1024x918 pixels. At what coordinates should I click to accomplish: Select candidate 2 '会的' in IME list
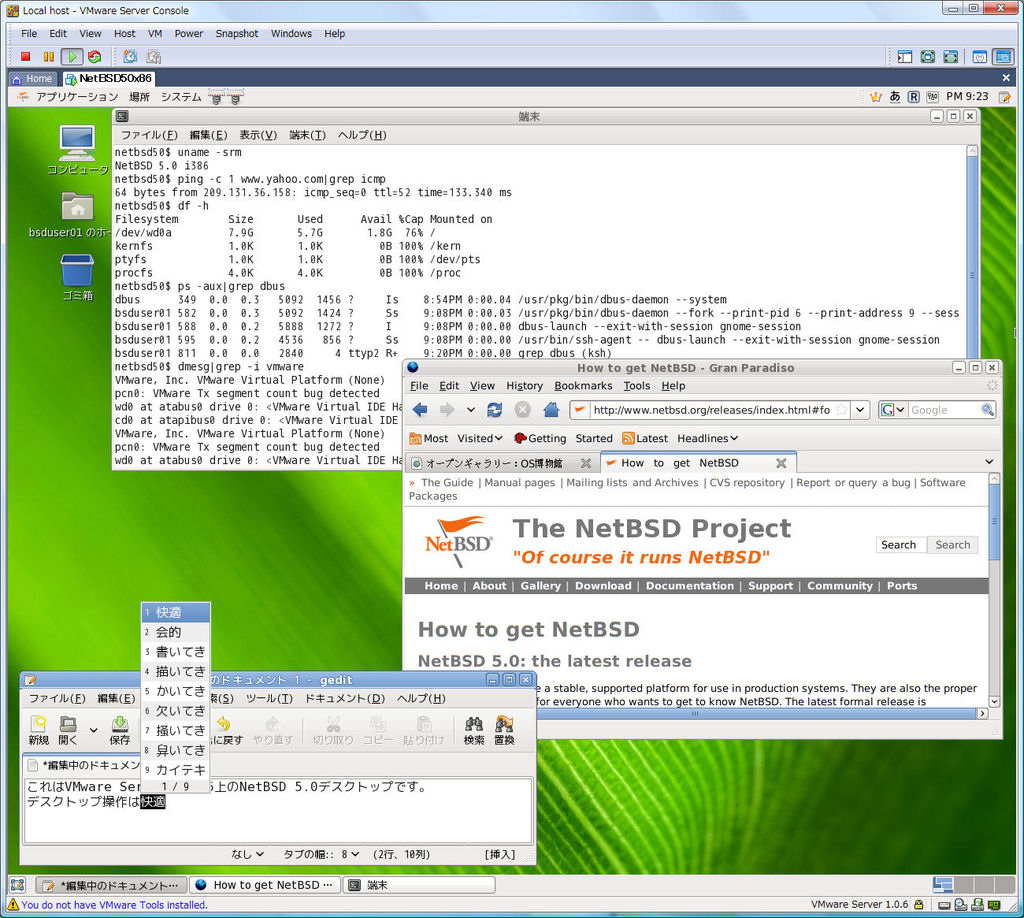coord(176,632)
